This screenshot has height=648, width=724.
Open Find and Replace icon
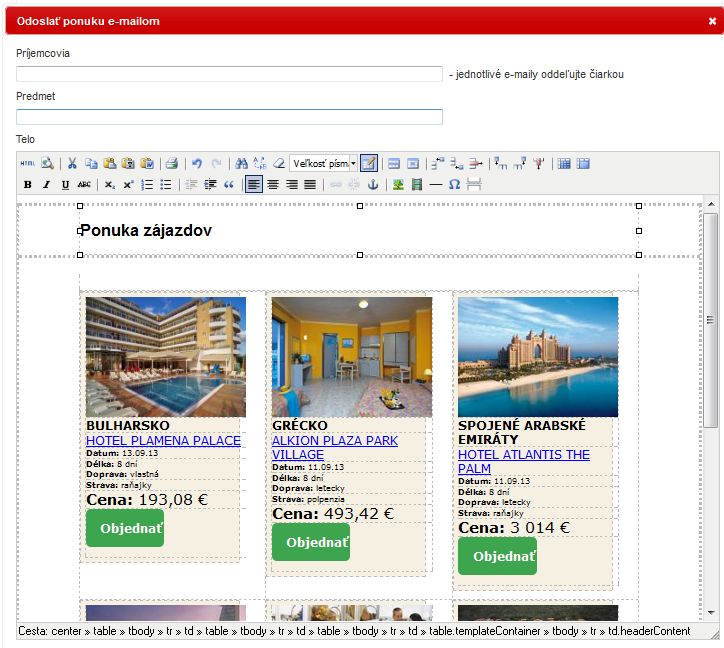click(x=260, y=164)
